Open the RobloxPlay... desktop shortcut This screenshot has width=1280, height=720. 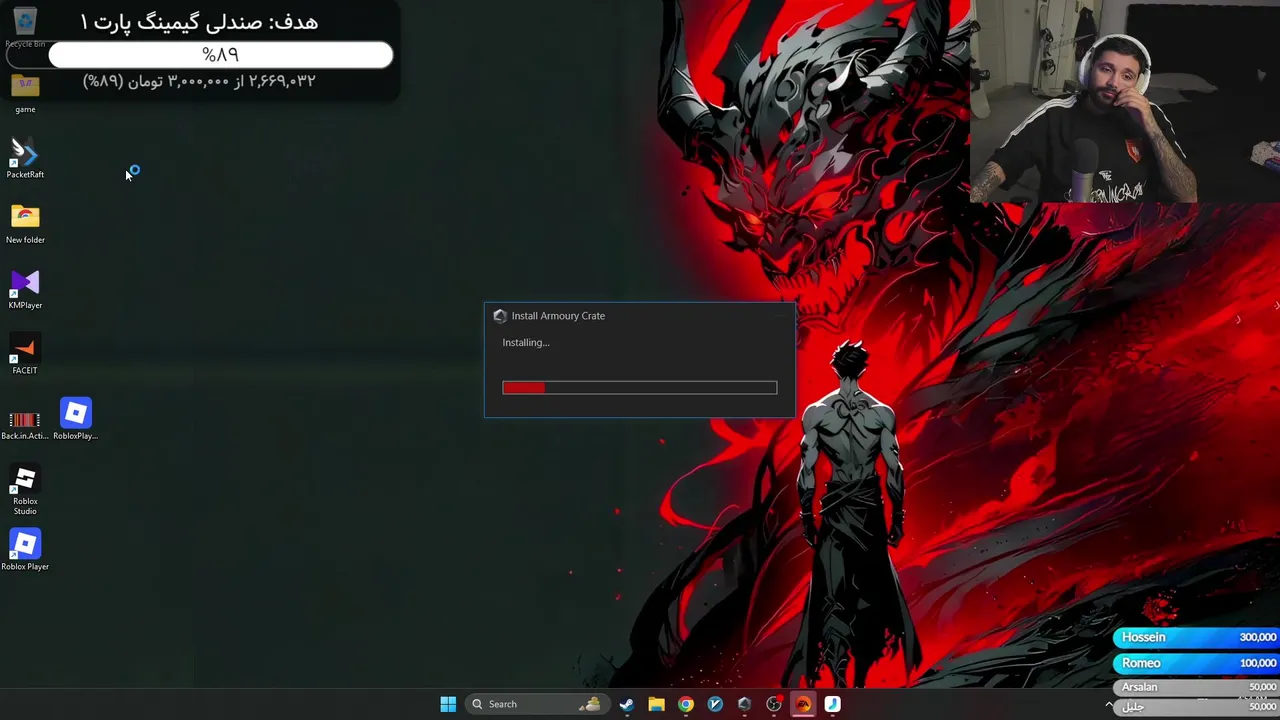tap(75, 420)
